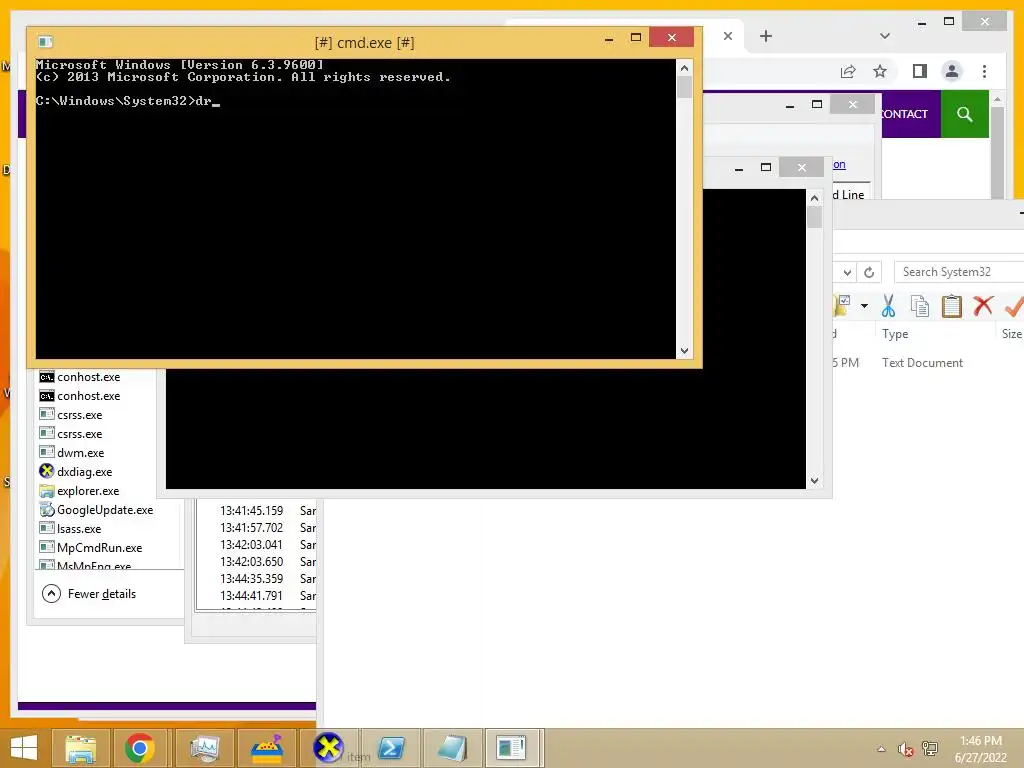Open a new tab in Chrome
Viewport: 1024px width, 768px height.
(x=766, y=37)
